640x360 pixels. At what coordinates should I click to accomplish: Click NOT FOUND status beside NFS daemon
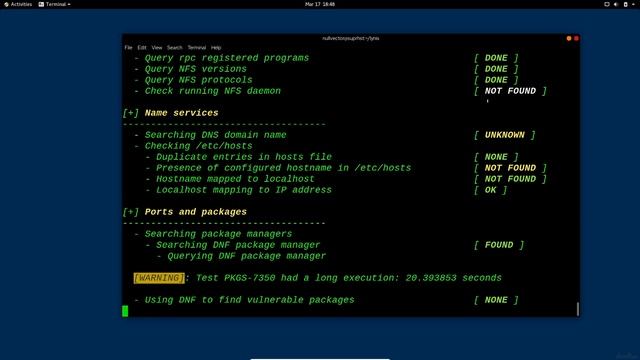coord(510,91)
